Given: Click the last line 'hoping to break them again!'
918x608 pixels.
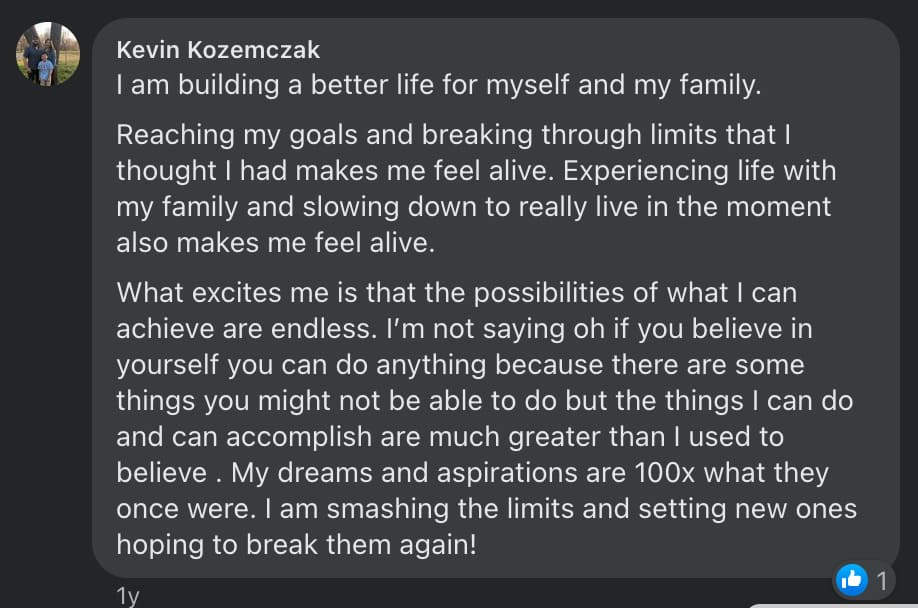Looking at the screenshot, I should [296, 545].
